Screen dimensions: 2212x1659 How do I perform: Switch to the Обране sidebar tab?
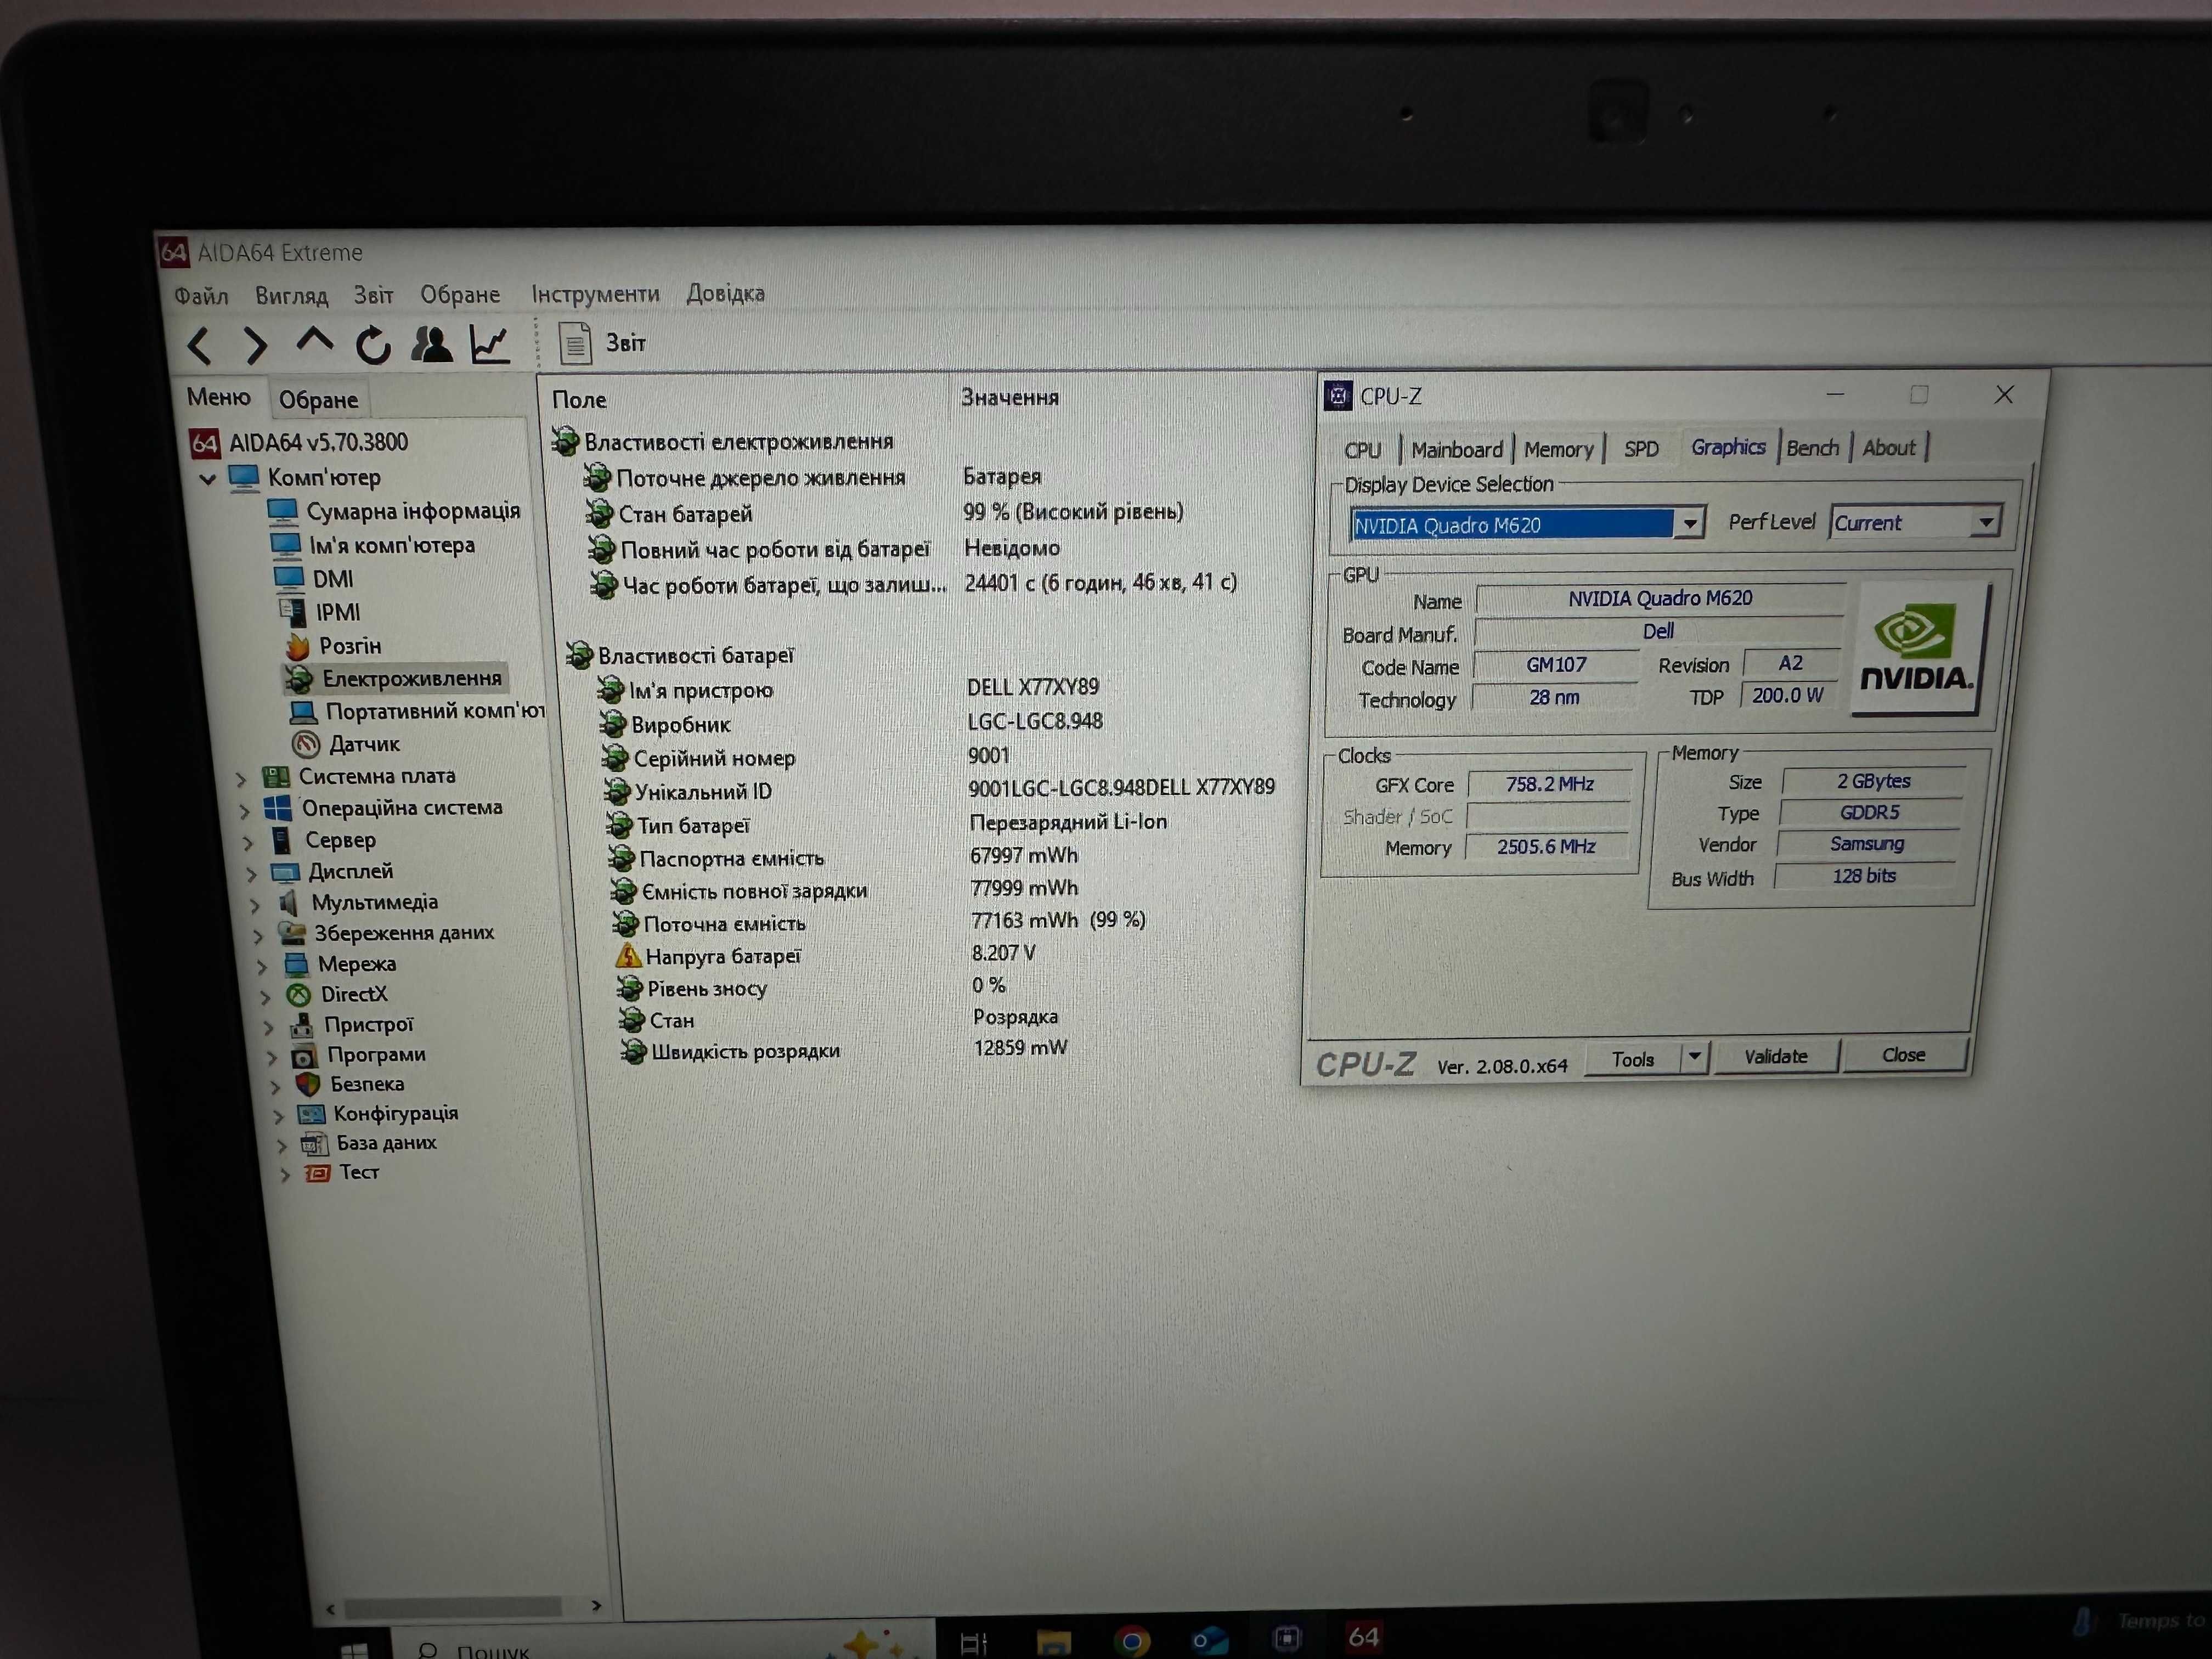pos(318,400)
